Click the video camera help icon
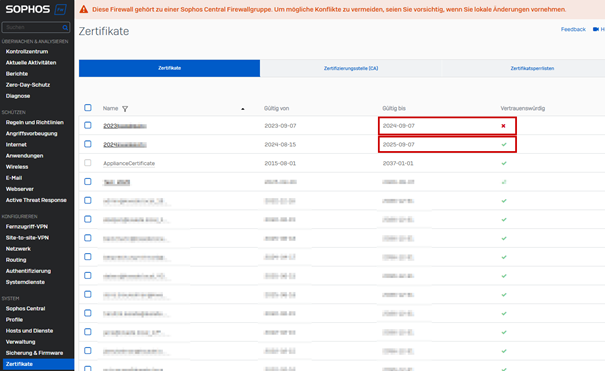Screen dimensions: 605x371 (x=596, y=29)
